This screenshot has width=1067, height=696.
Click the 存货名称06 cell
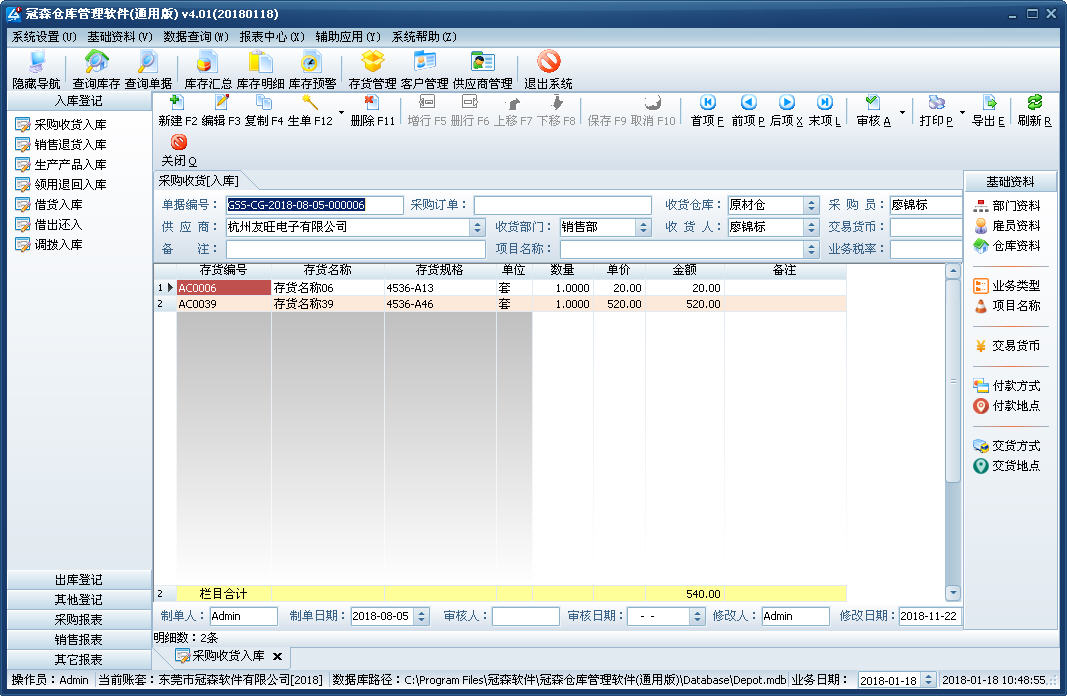[327, 288]
